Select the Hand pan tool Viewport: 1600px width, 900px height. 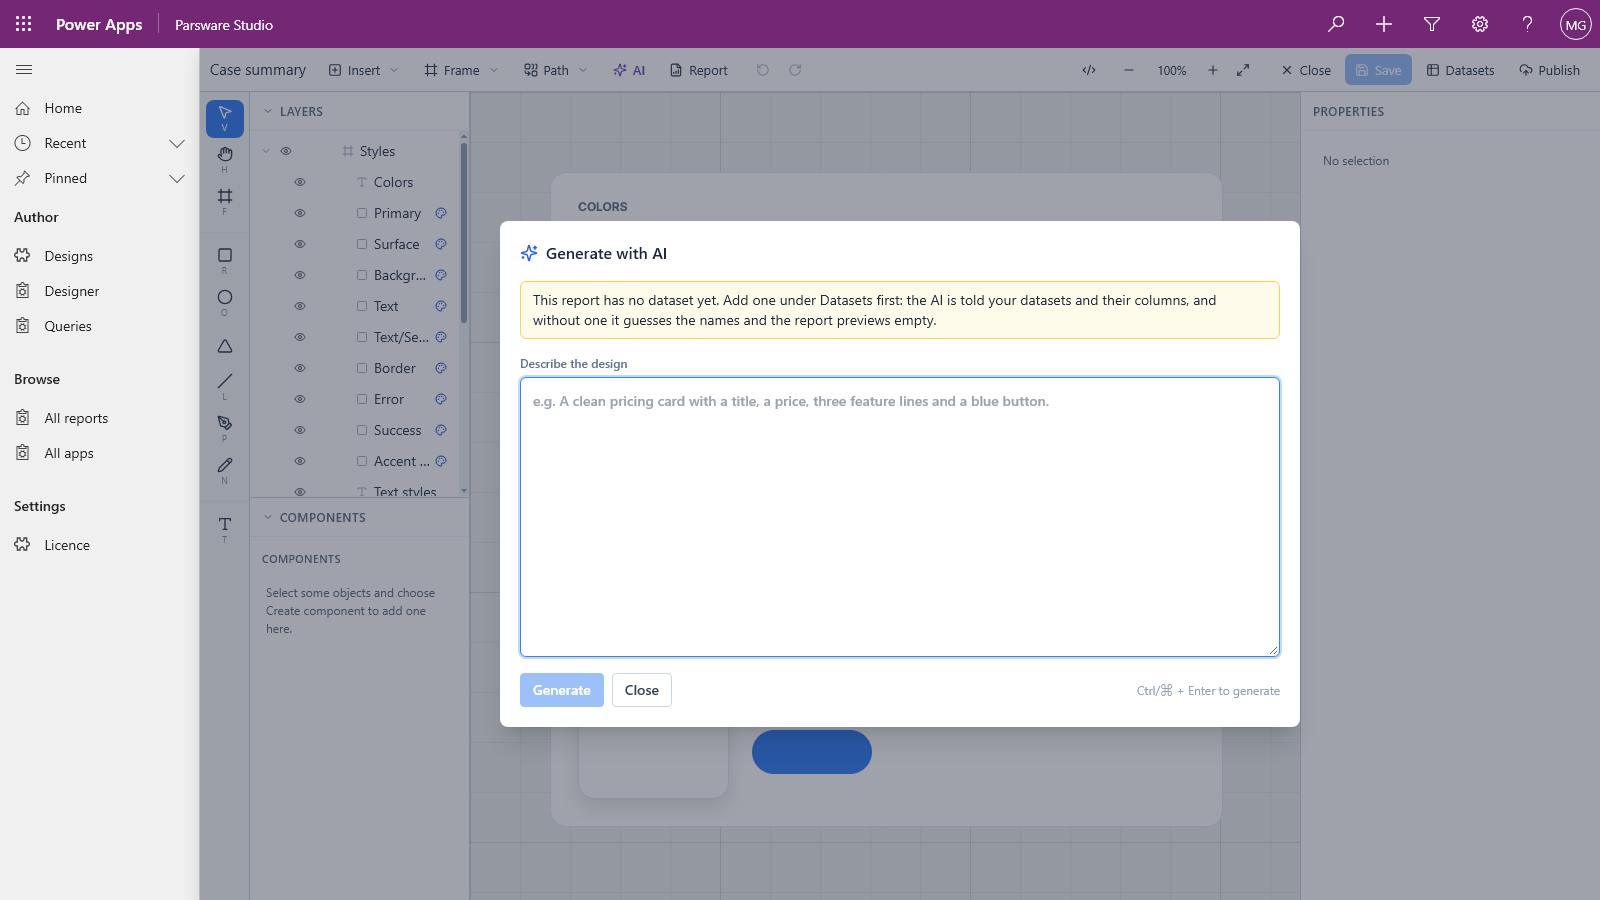[x=225, y=158]
